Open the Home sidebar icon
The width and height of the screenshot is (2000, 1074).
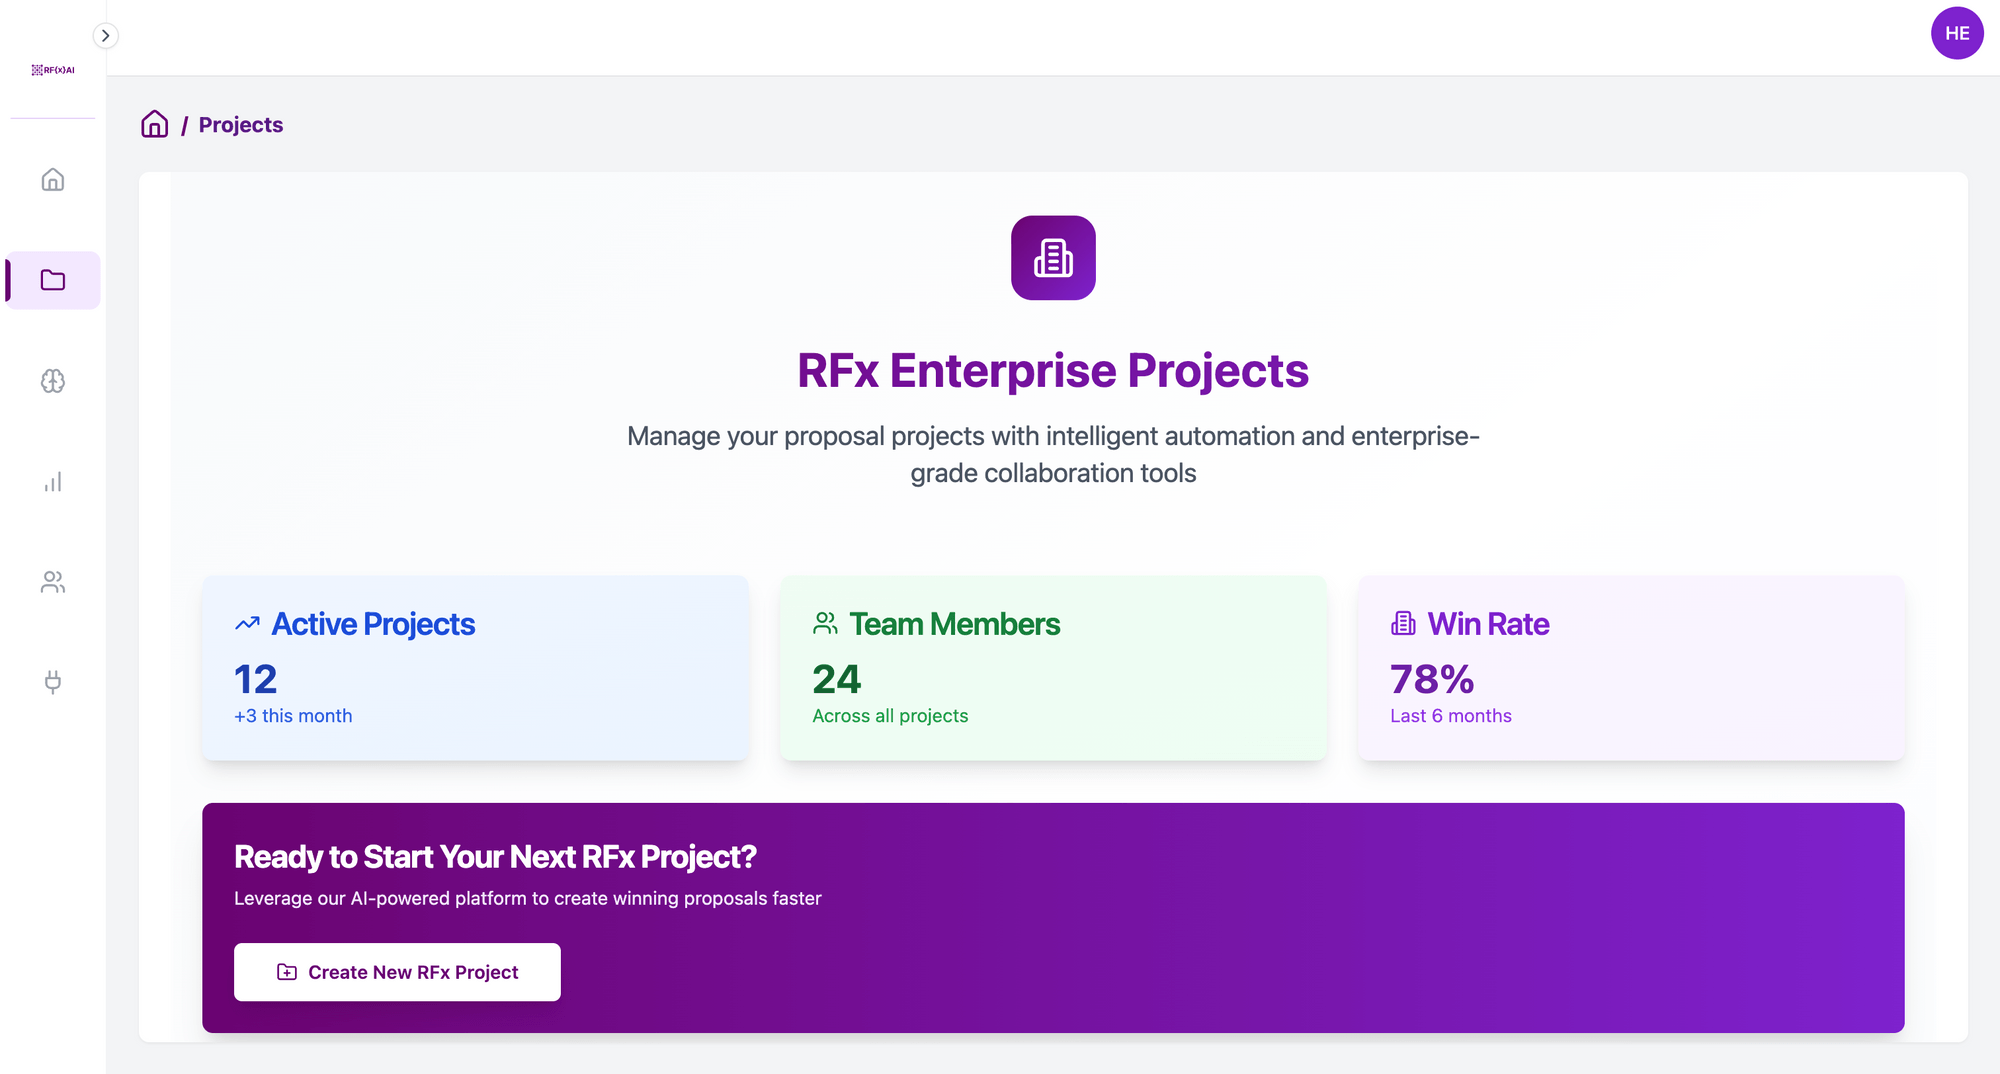click(x=53, y=180)
